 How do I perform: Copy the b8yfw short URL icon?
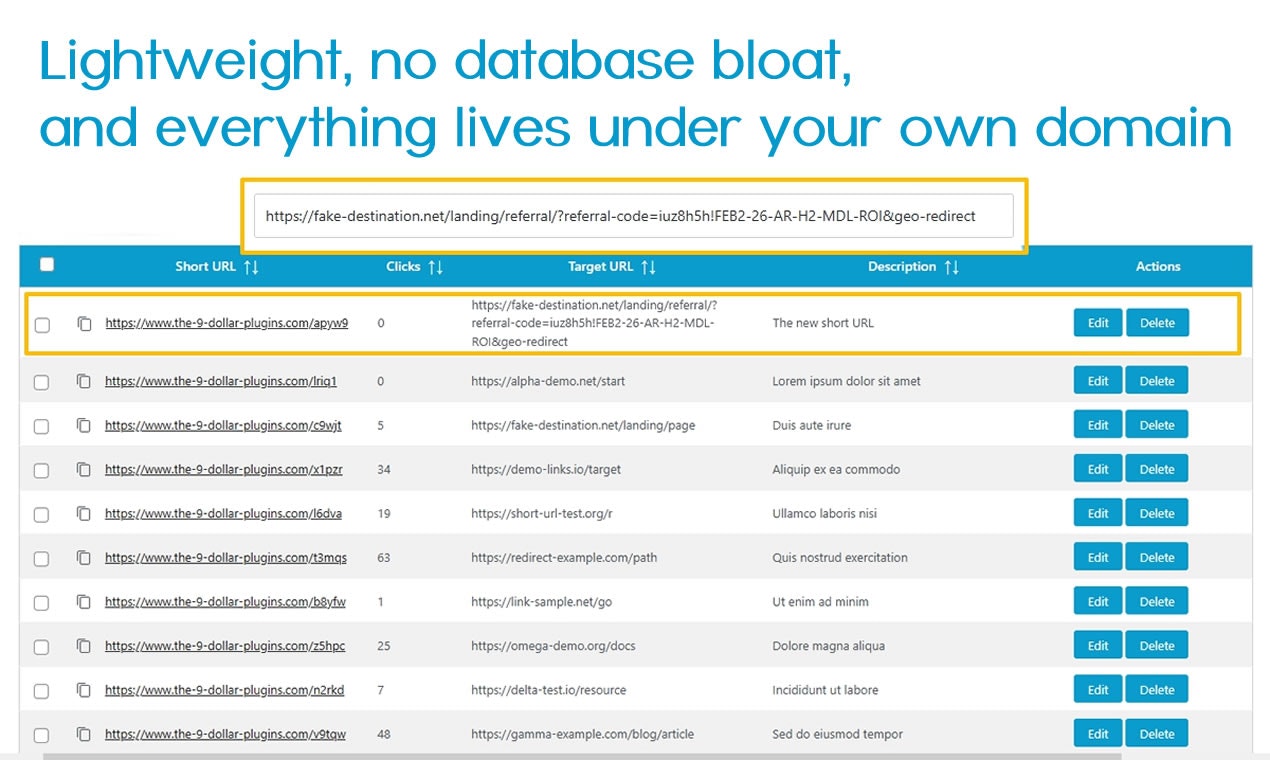pos(84,602)
